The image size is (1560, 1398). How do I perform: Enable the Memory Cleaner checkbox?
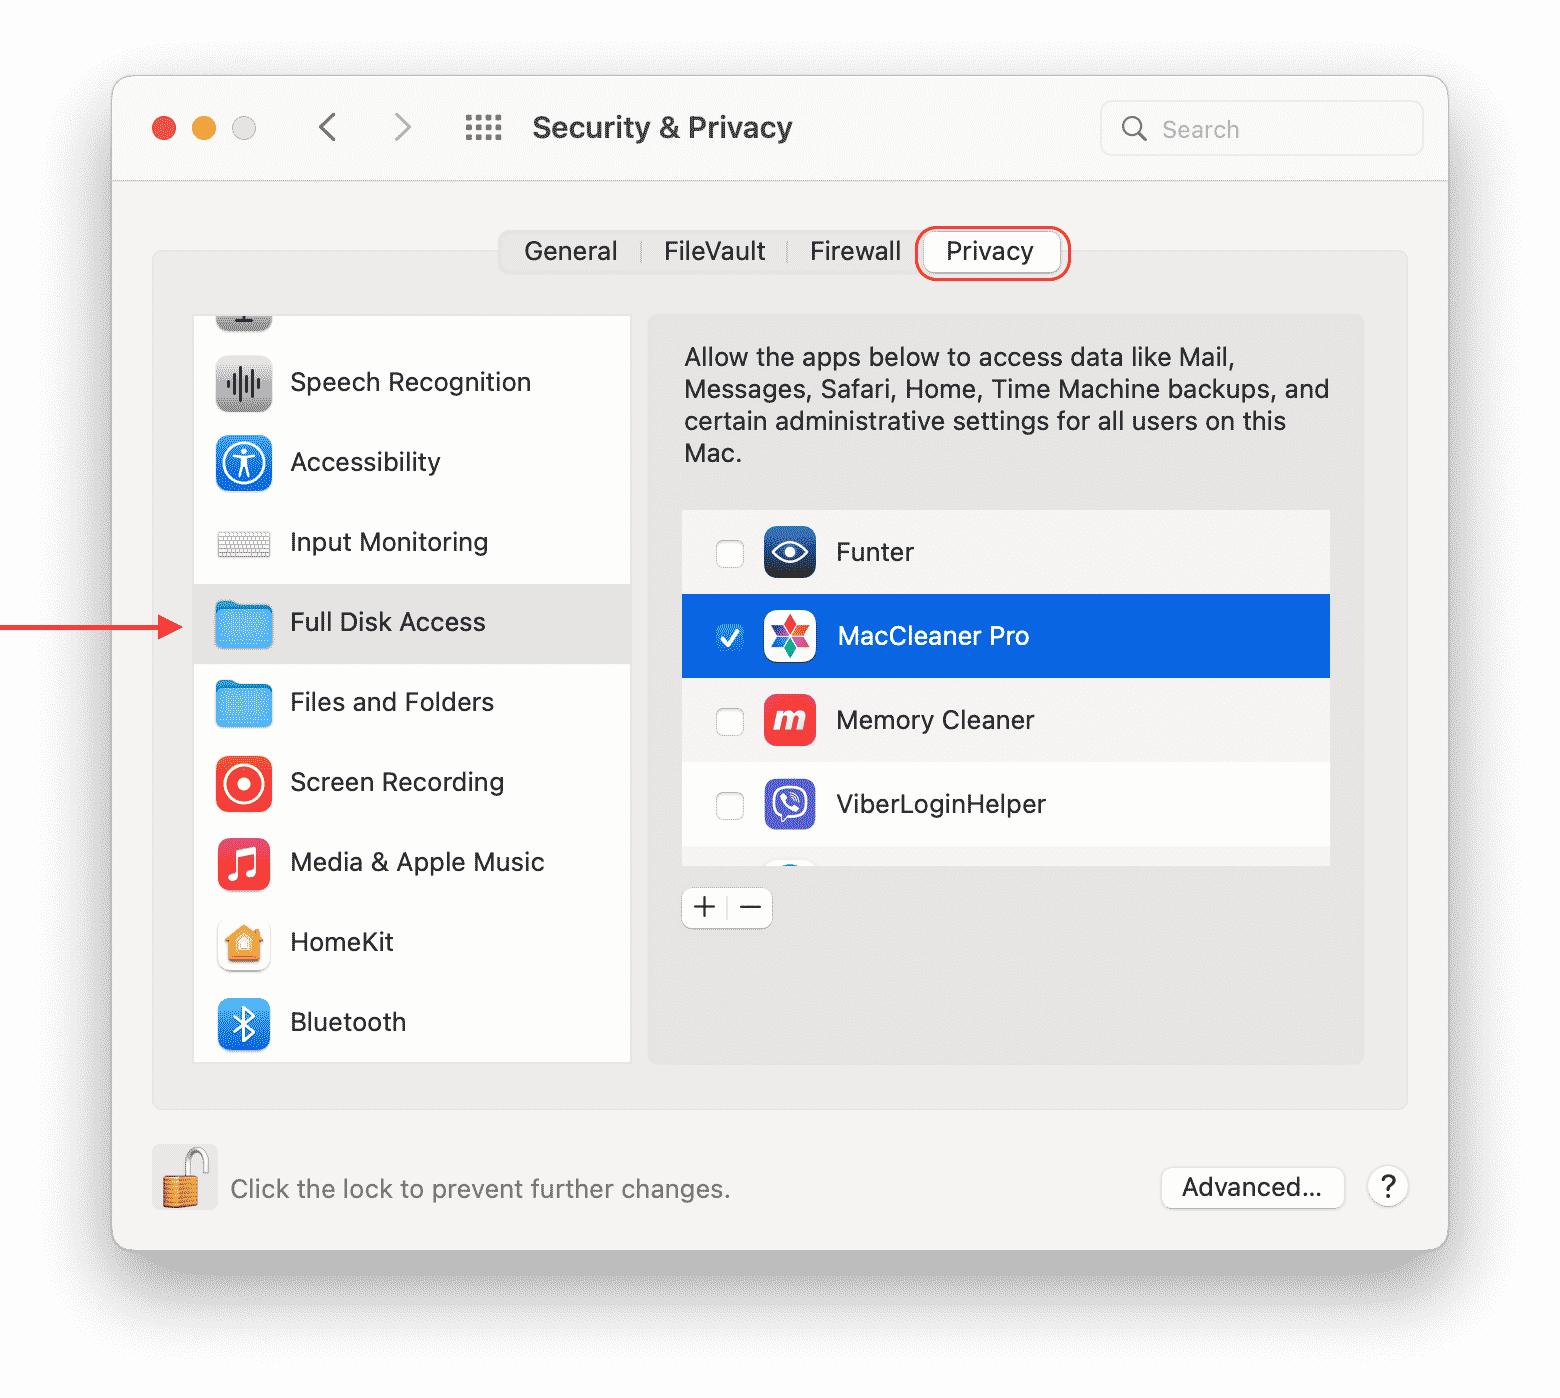730,721
